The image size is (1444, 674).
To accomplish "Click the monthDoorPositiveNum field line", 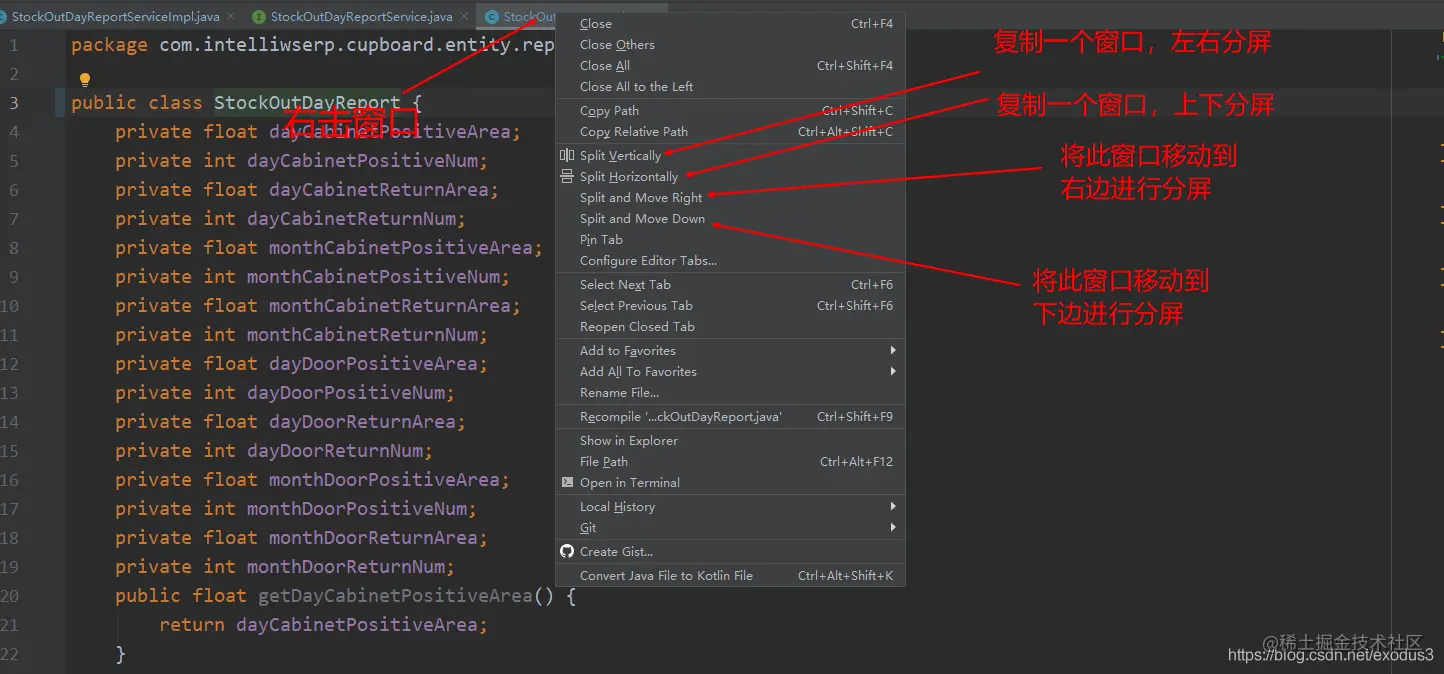I will coord(296,509).
